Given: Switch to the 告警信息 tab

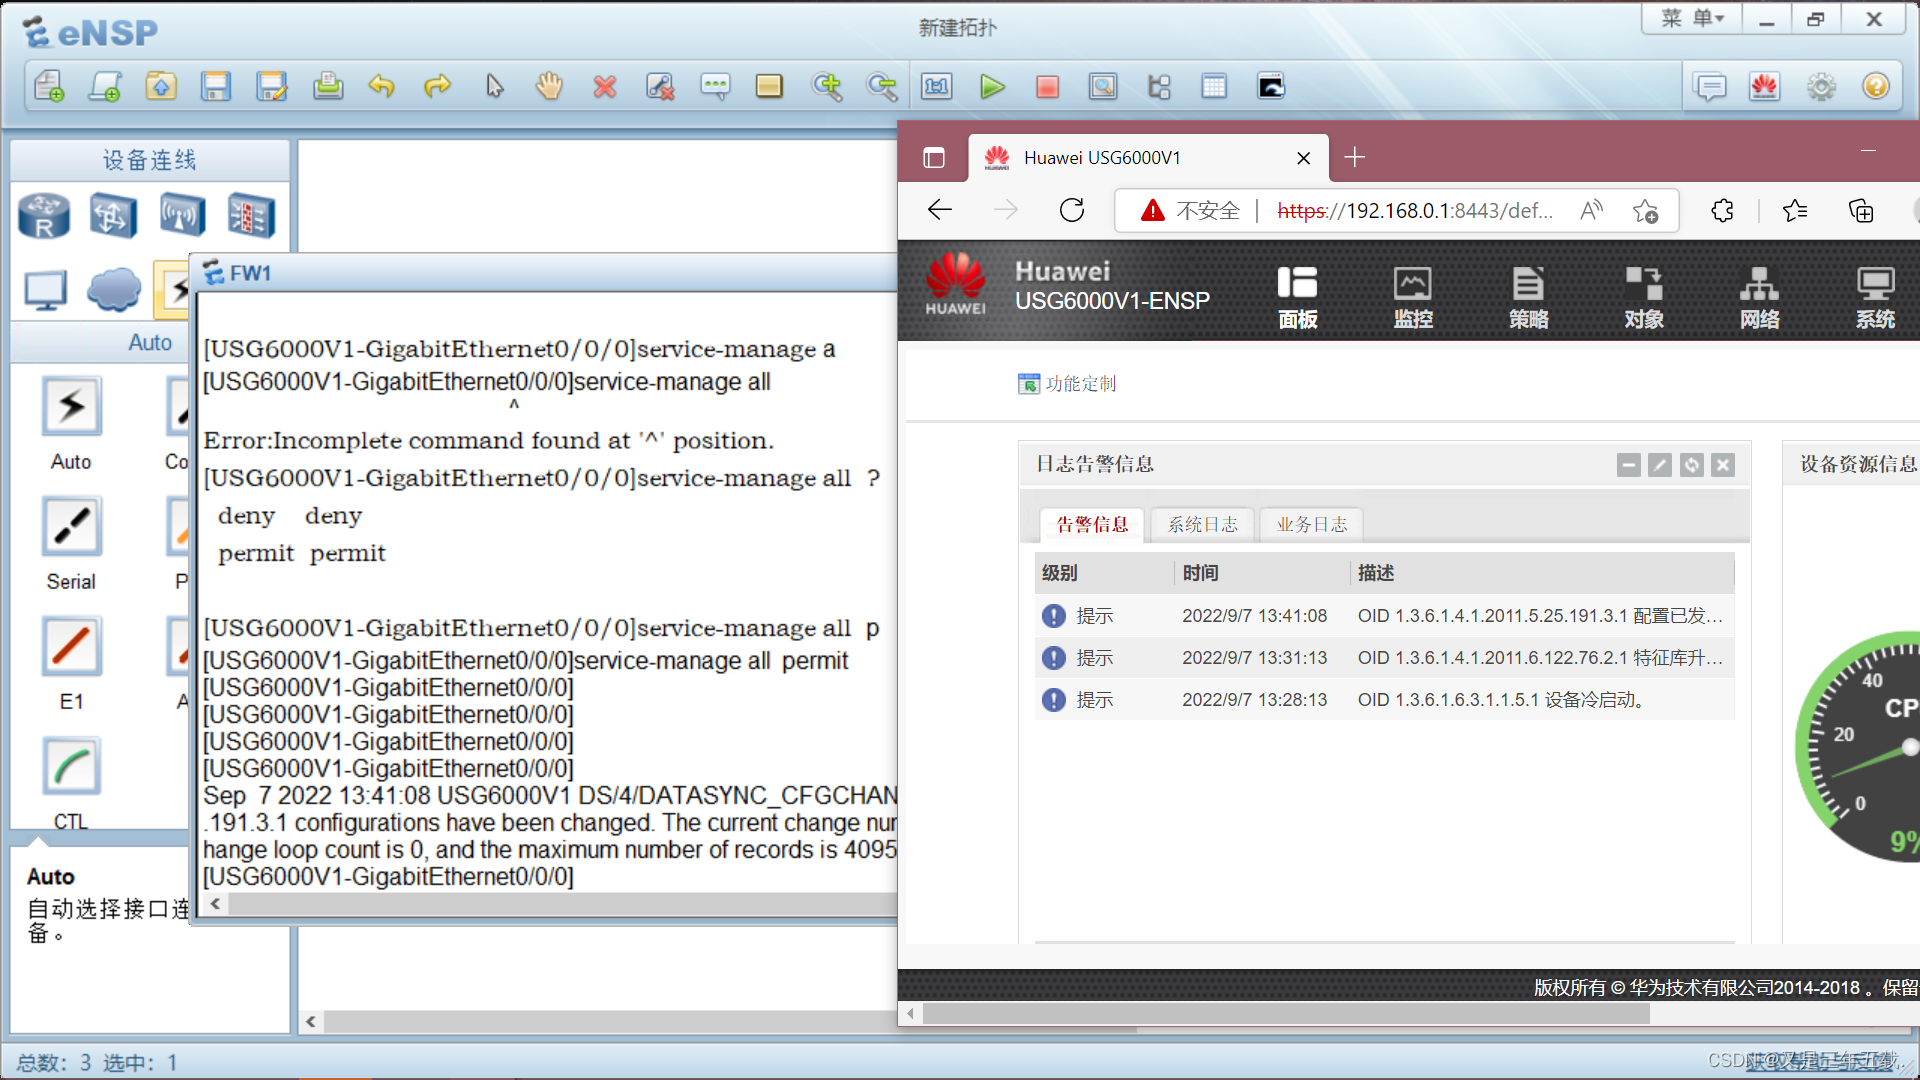Looking at the screenshot, I should point(1092,524).
